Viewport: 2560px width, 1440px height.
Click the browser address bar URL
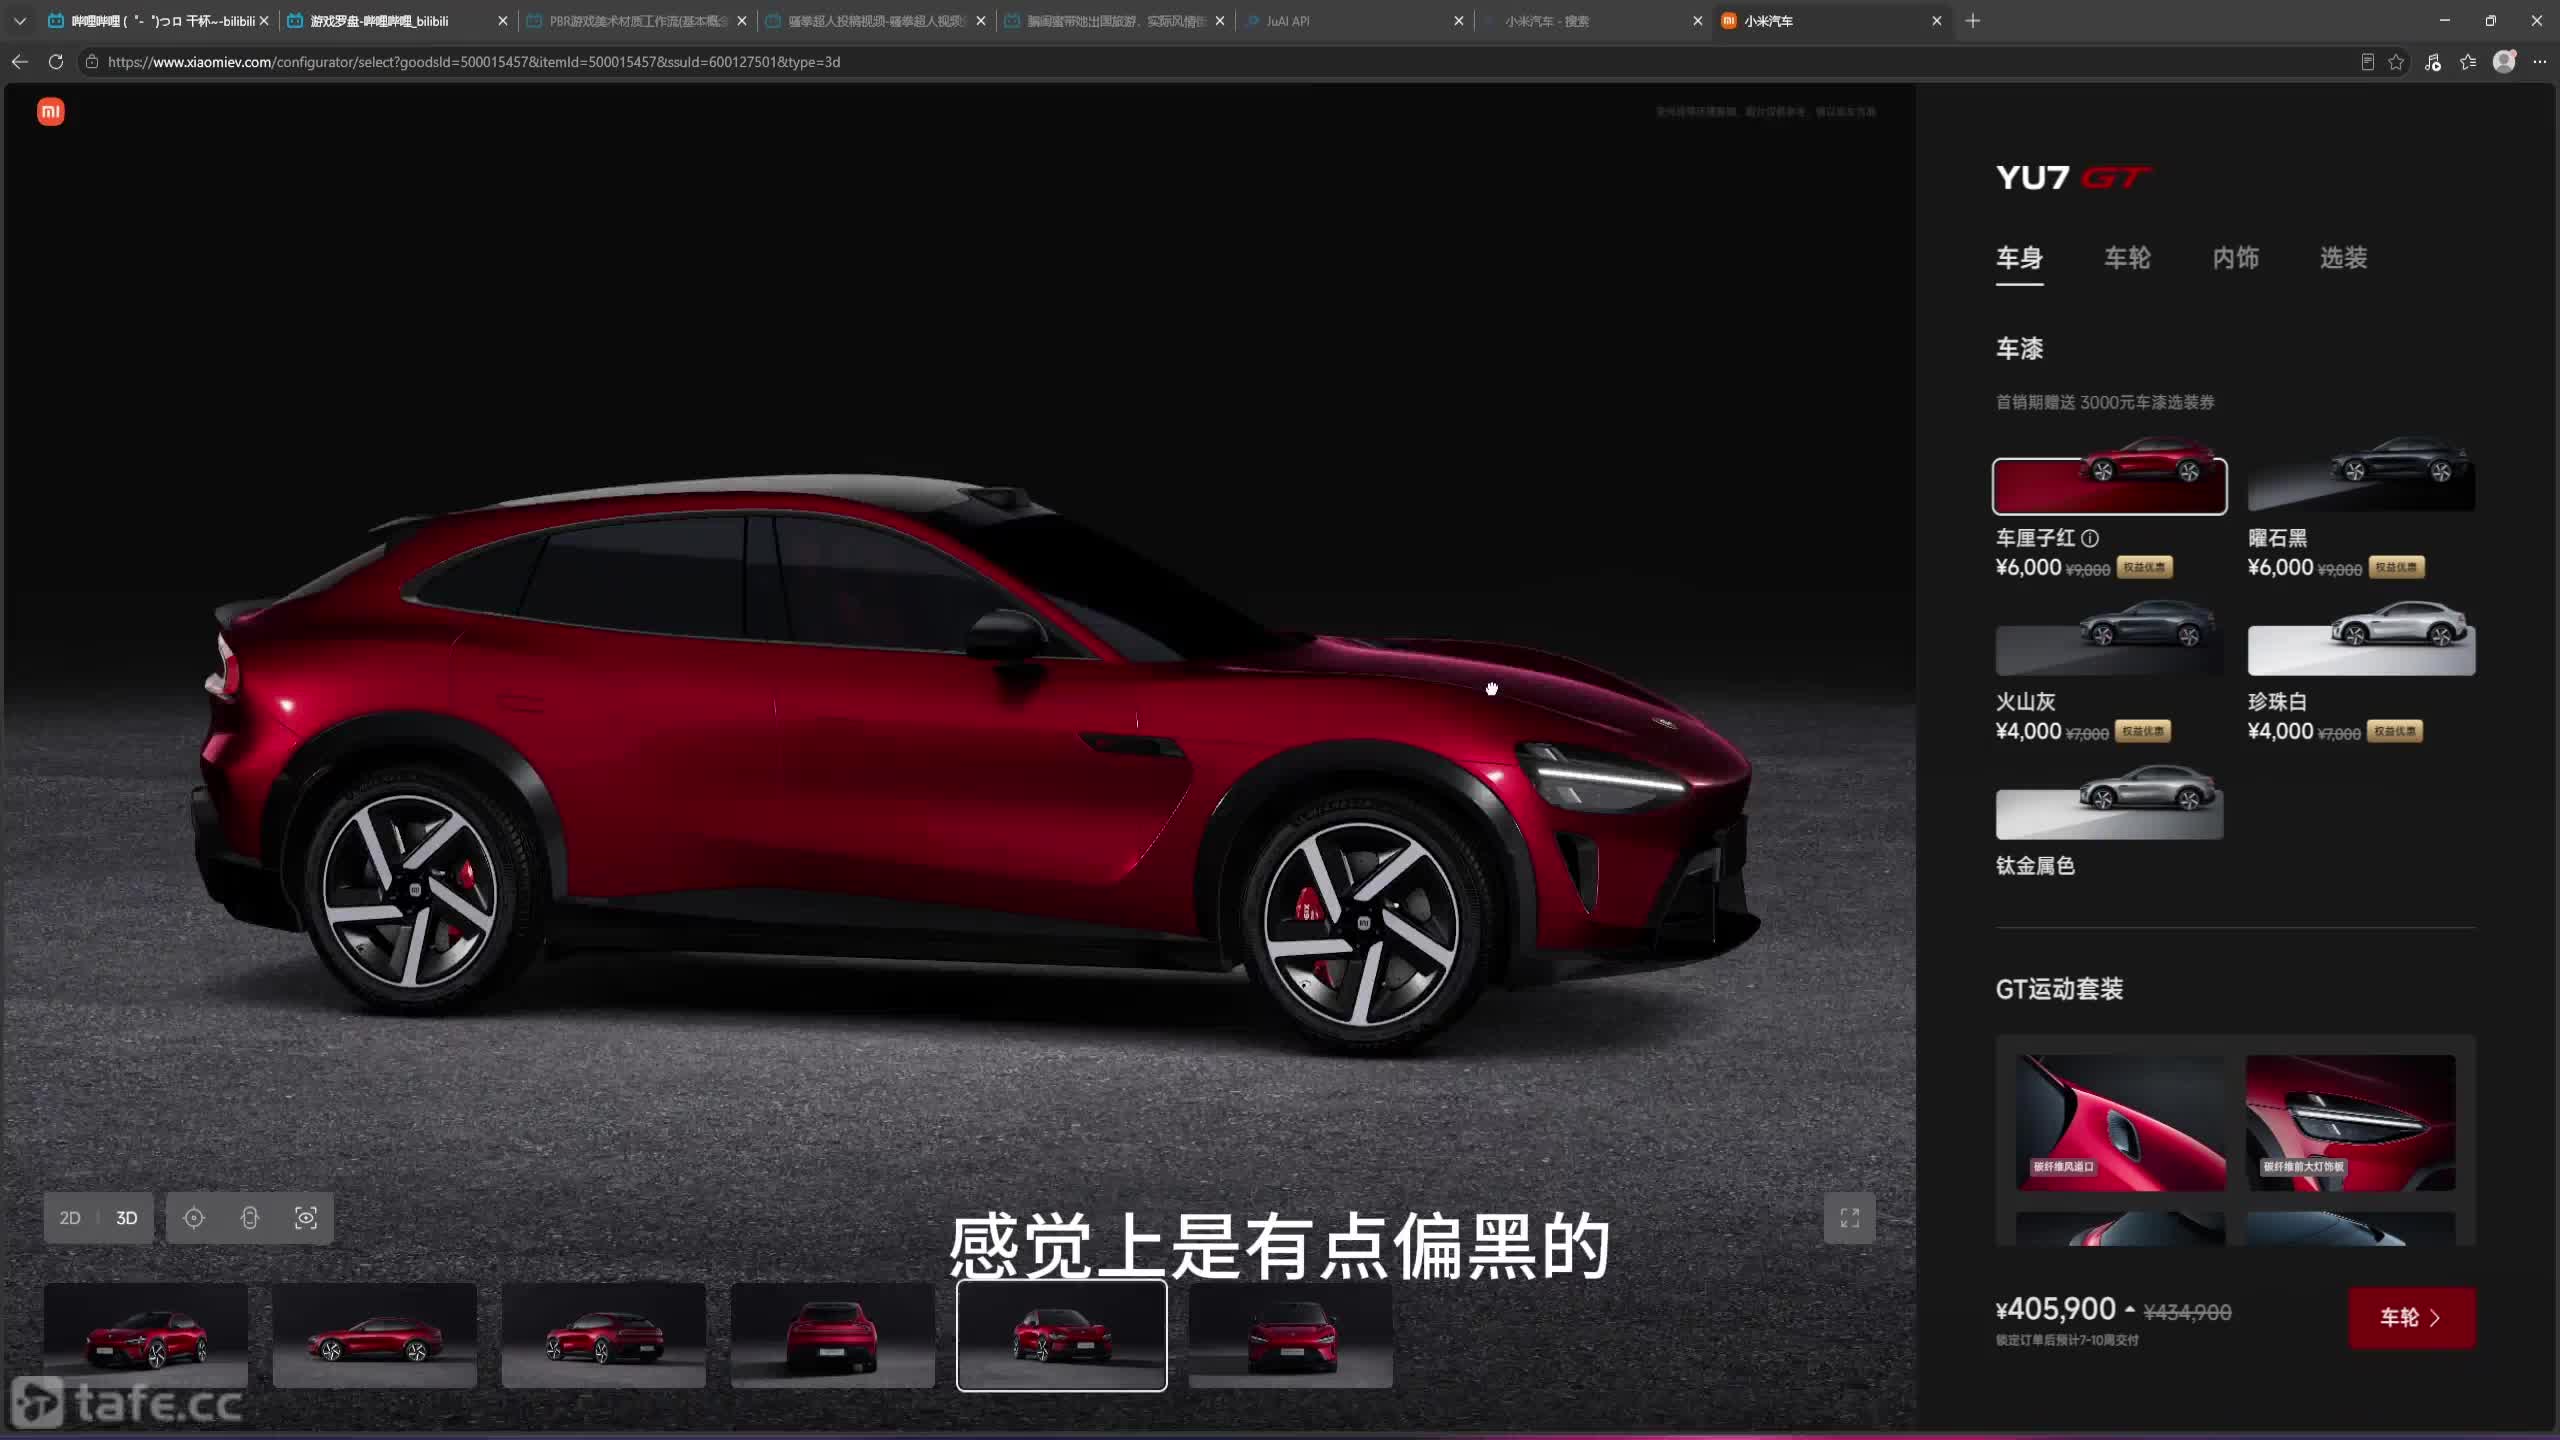pyautogui.click(x=474, y=62)
